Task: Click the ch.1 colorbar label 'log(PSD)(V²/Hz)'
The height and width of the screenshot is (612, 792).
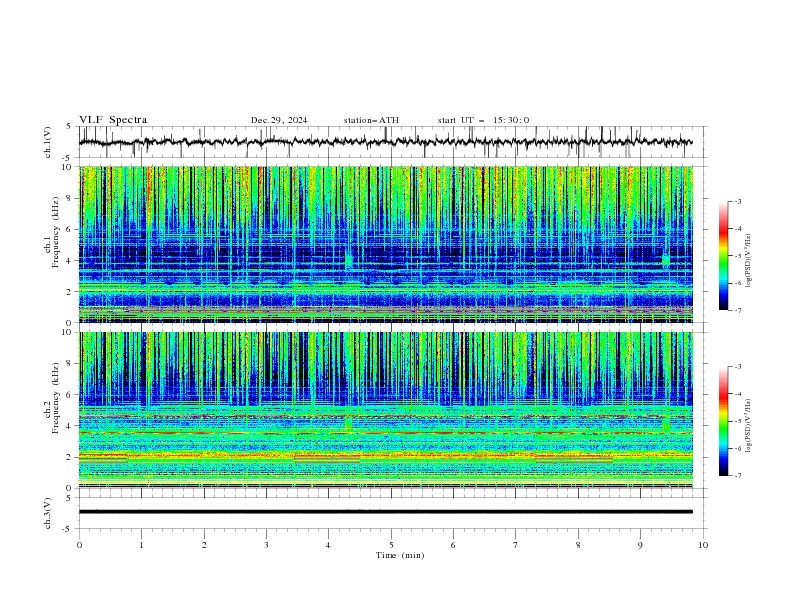Action: pyautogui.click(x=749, y=261)
